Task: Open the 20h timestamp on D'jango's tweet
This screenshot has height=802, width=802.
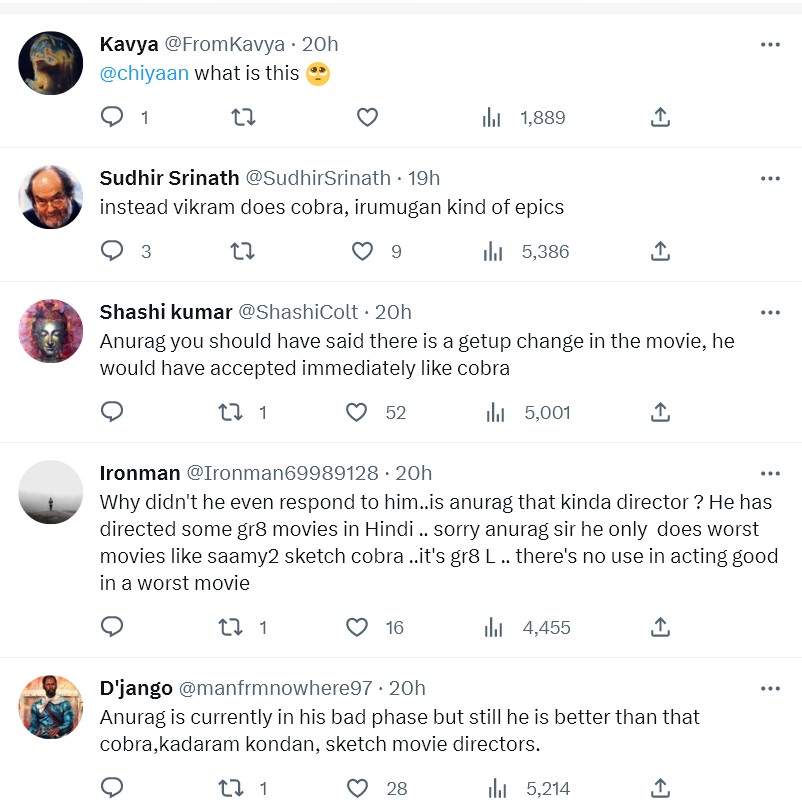Action: pyautogui.click(x=407, y=688)
